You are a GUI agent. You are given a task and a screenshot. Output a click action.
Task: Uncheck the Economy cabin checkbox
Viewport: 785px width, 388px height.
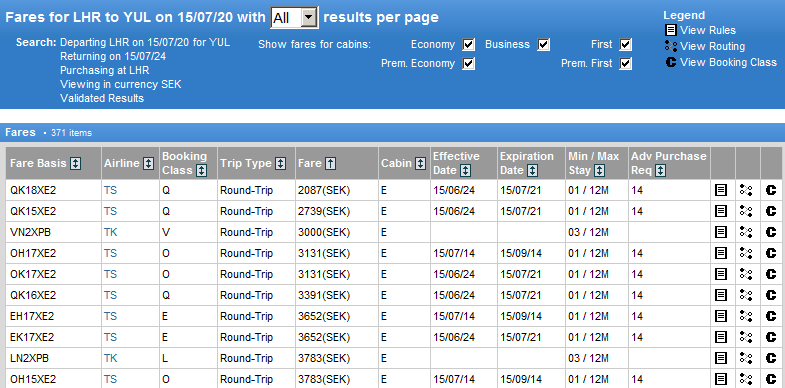pyautogui.click(x=469, y=45)
